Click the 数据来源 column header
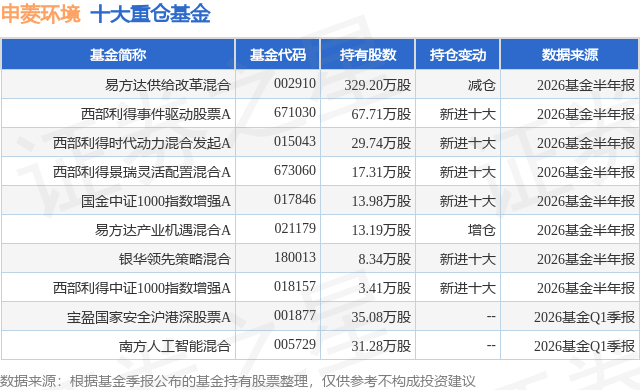This screenshot has width=640, height=390. coord(570,55)
